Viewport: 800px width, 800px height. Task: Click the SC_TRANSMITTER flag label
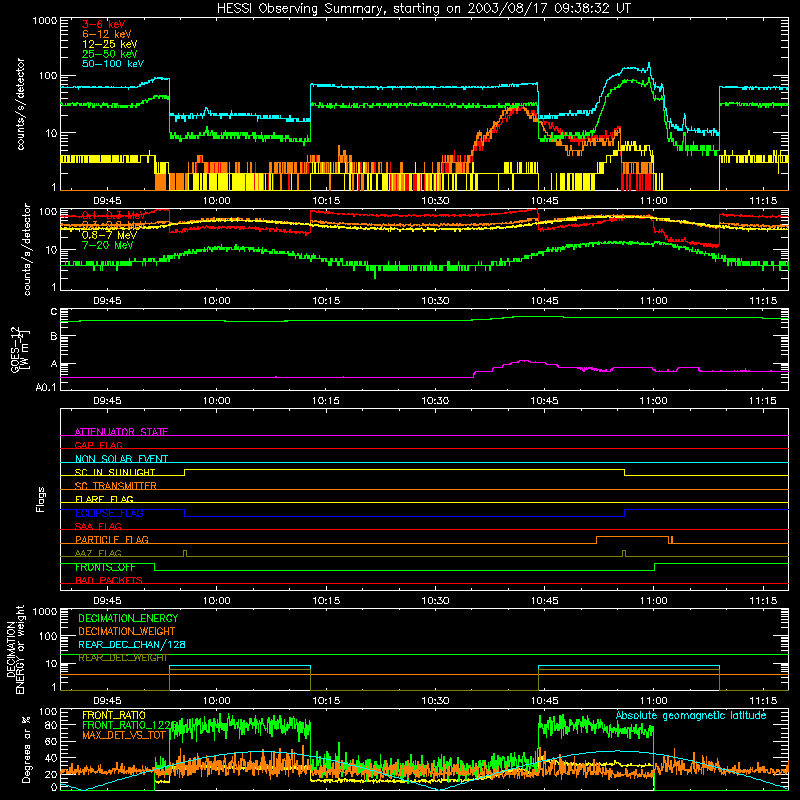[x=116, y=485]
